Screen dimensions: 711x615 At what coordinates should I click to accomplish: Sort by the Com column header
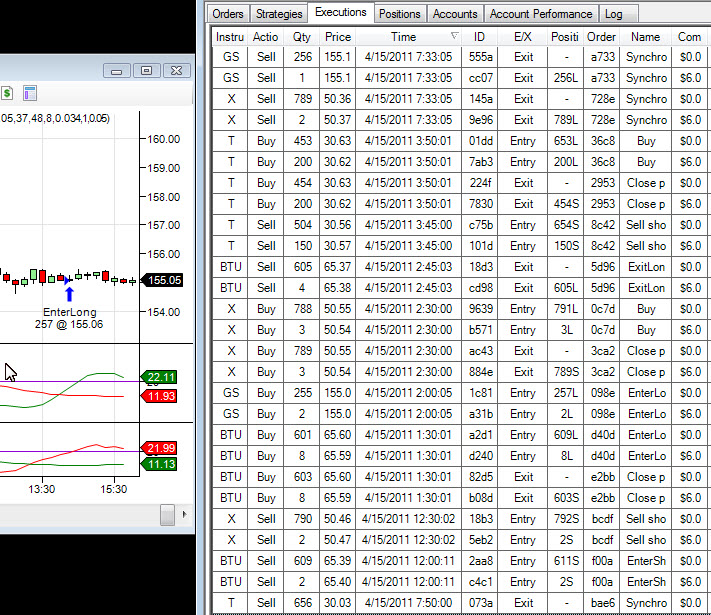pyautogui.click(x=689, y=37)
